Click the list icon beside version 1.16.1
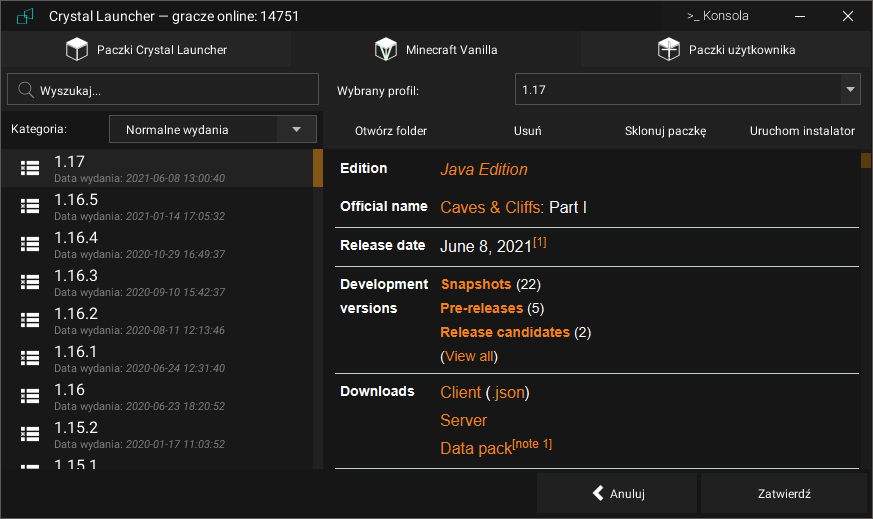Screen dimensions: 873x519 (x=30, y=358)
